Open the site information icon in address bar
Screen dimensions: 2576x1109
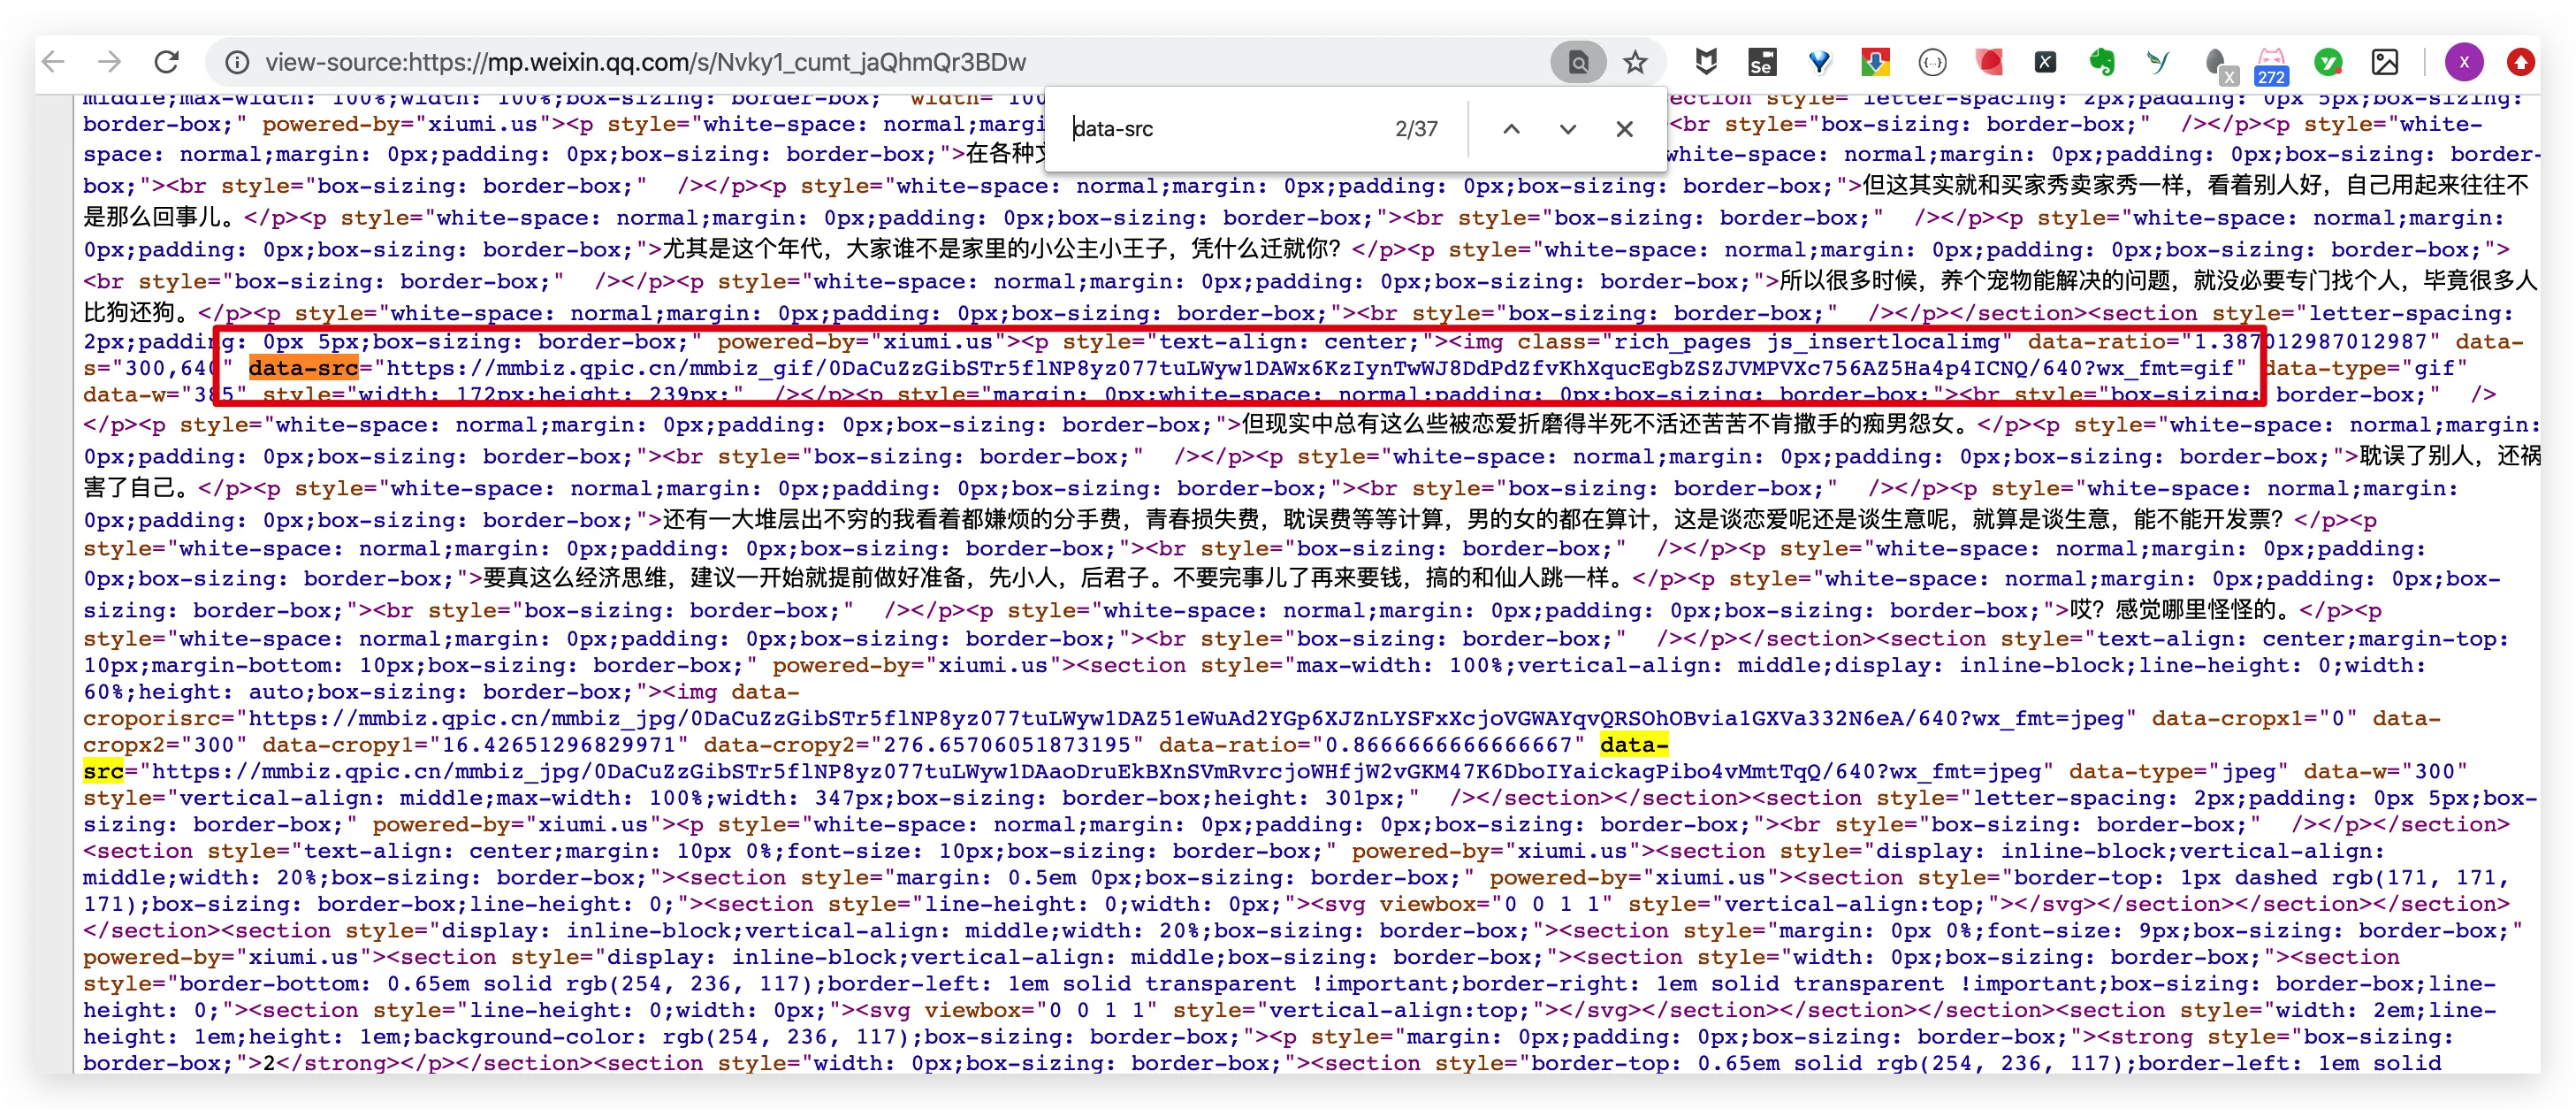point(237,63)
